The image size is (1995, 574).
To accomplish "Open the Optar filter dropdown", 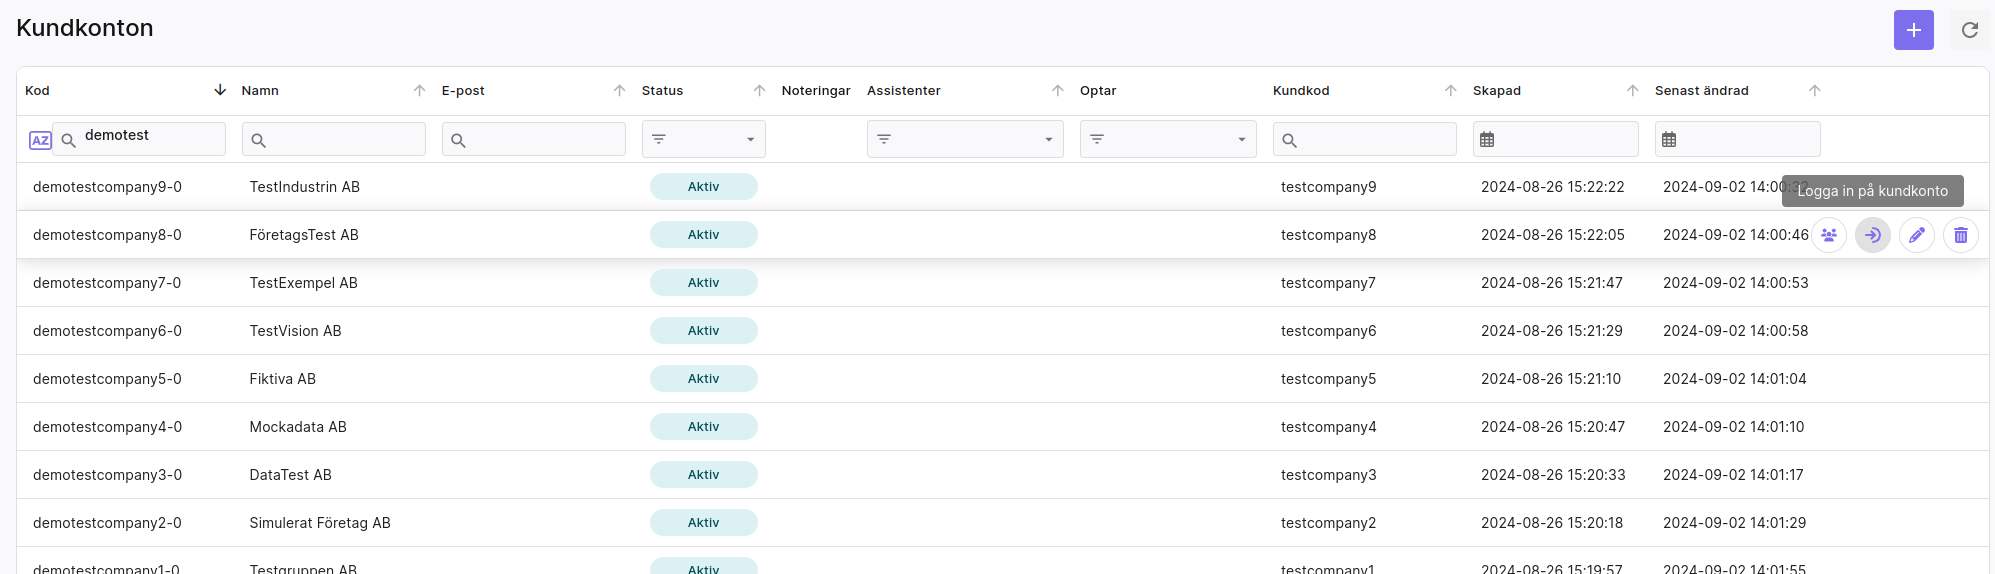I will click(x=1168, y=139).
